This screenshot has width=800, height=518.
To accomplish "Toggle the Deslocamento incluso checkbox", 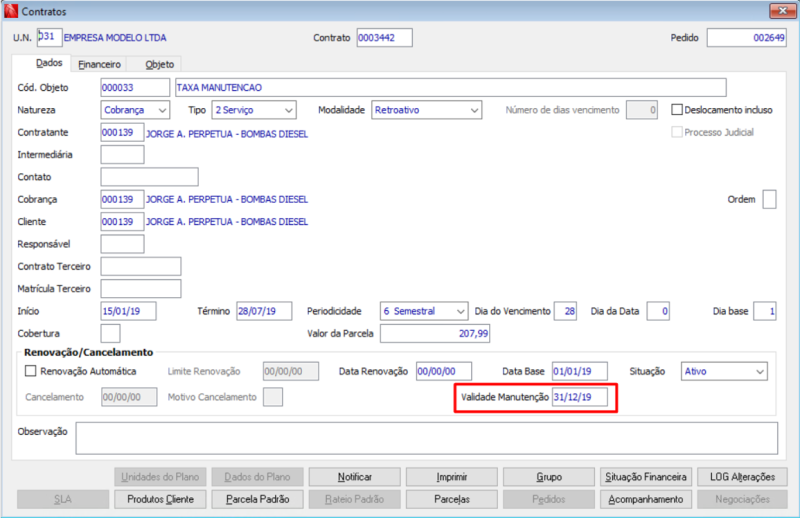I will click(x=677, y=110).
